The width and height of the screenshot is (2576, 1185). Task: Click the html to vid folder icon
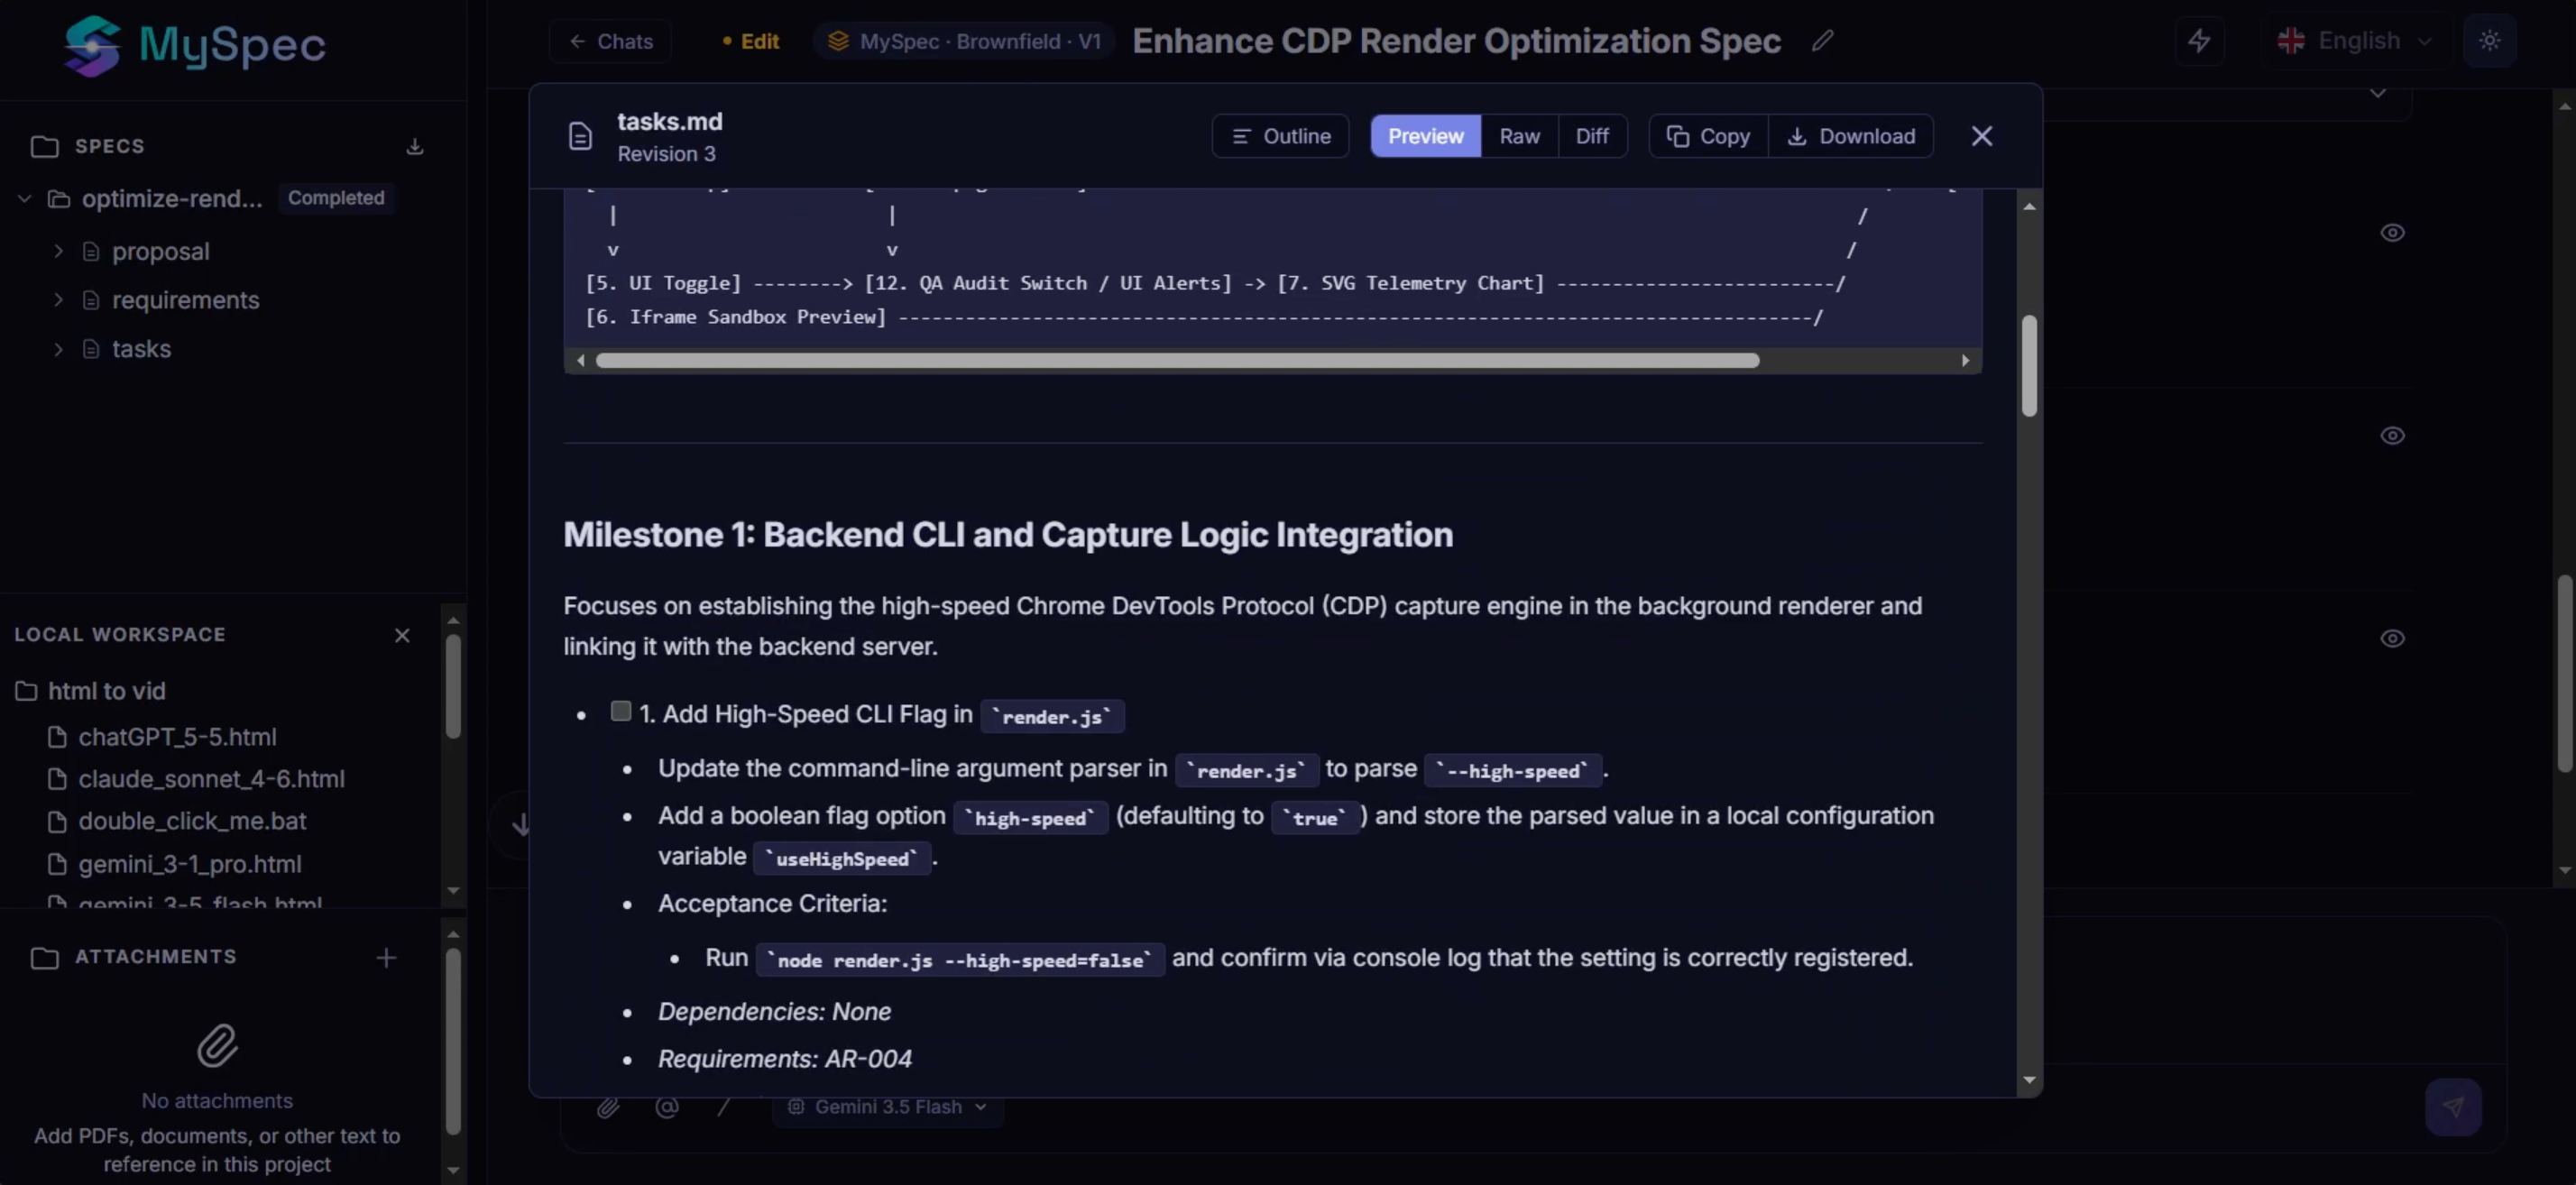(27, 691)
